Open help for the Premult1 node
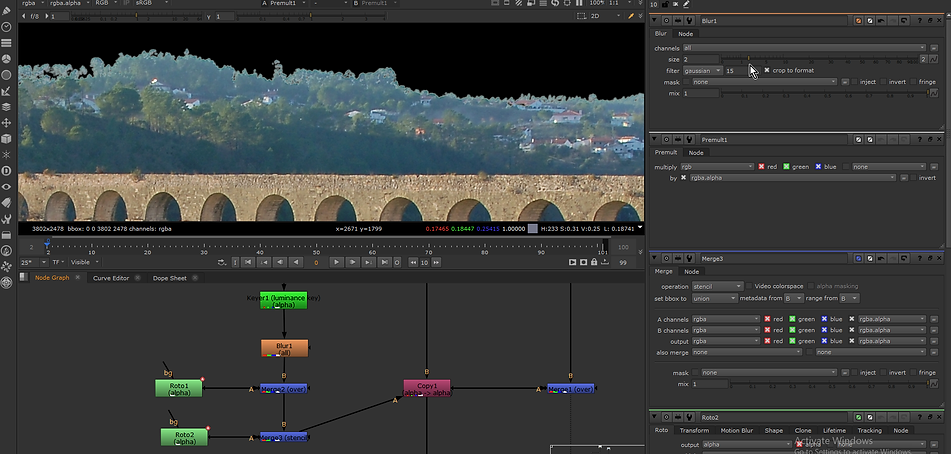Viewport: 951px width, 454px height. tap(919, 139)
